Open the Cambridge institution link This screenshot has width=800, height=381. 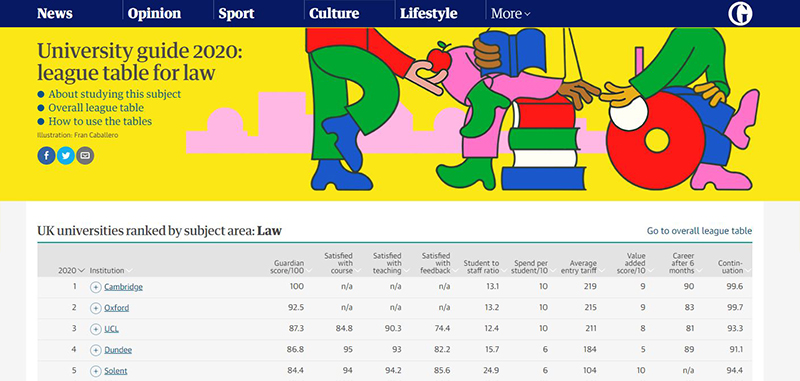point(123,287)
